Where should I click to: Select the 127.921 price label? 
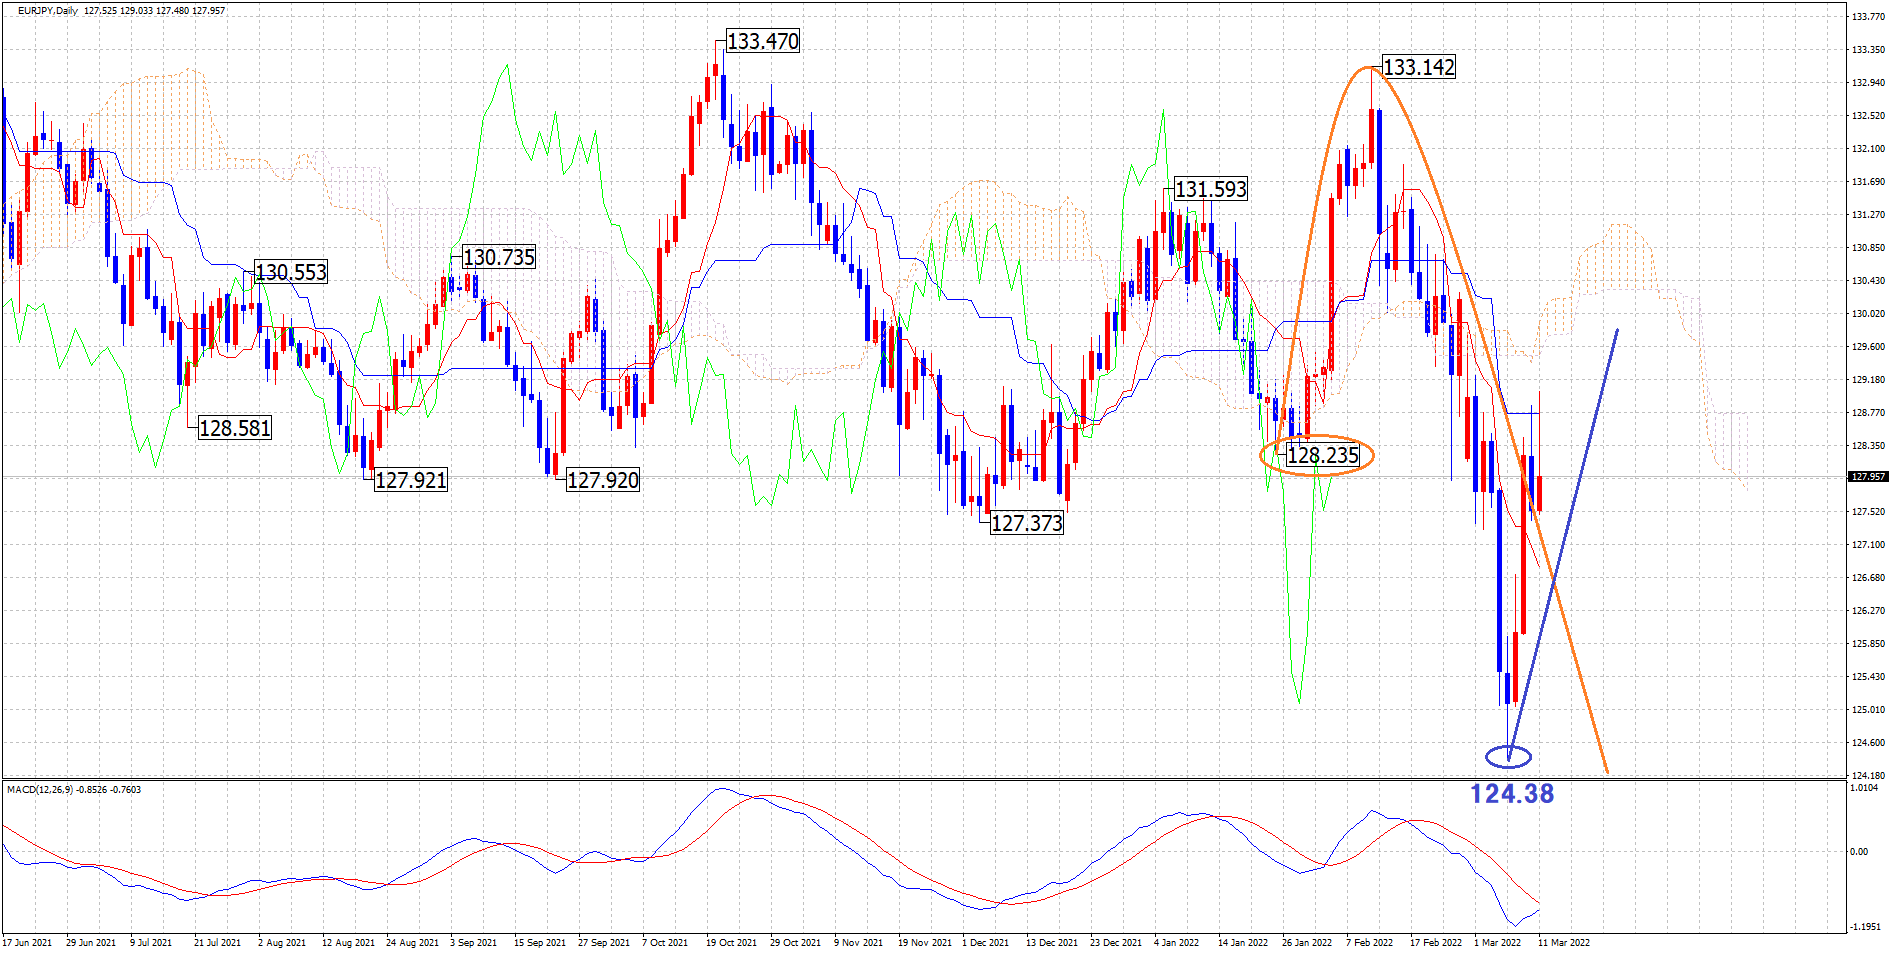410,480
